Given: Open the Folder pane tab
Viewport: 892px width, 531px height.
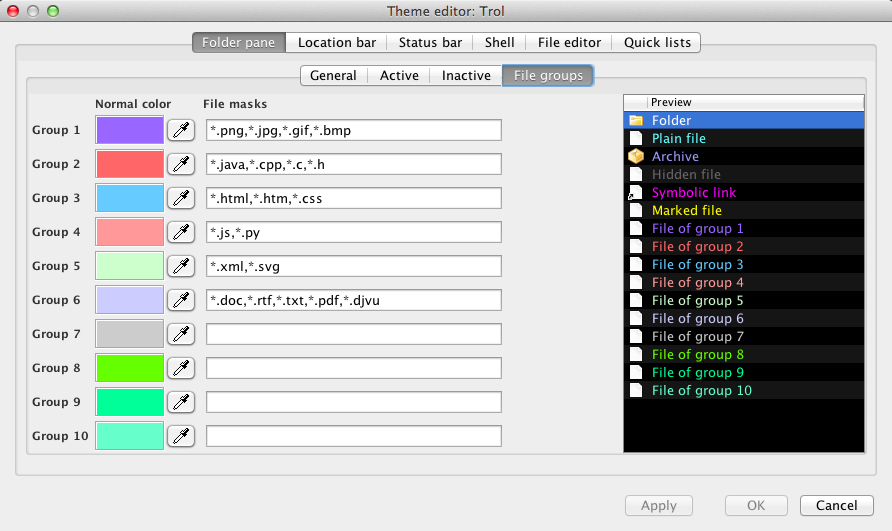Looking at the screenshot, I should (x=238, y=43).
